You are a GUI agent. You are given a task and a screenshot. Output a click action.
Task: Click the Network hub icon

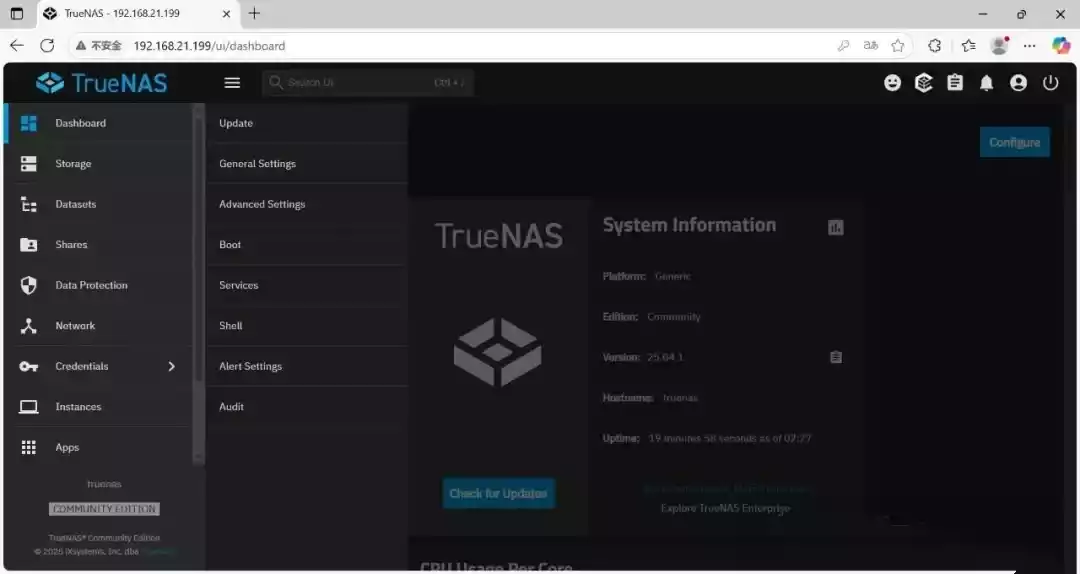tap(28, 326)
